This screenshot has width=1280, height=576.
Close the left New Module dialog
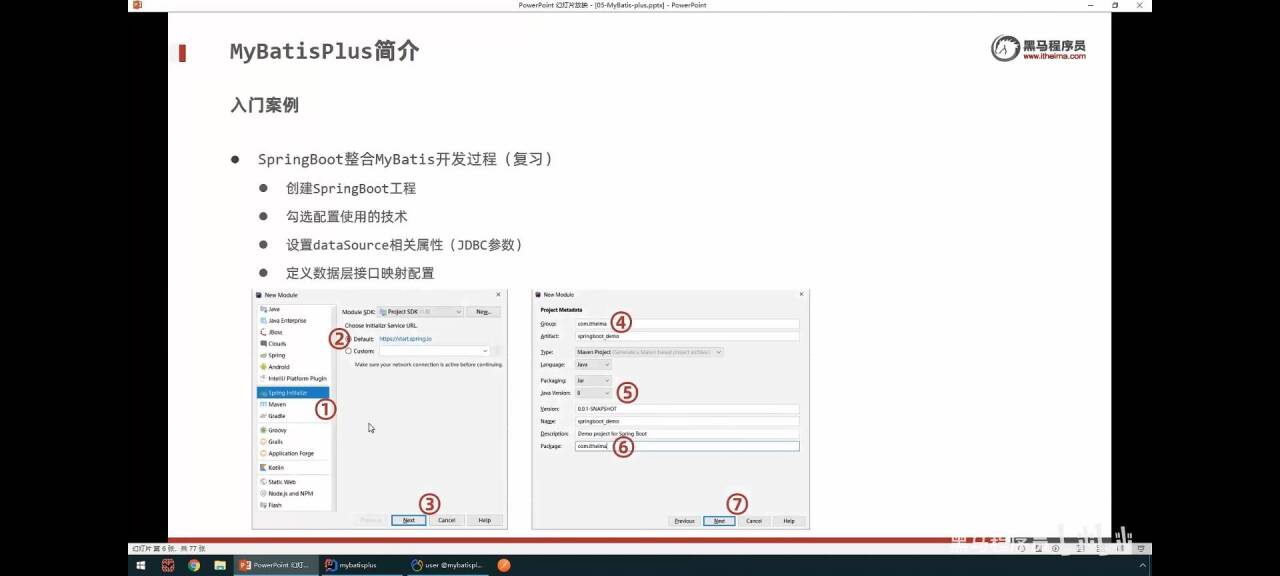(x=498, y=294)
